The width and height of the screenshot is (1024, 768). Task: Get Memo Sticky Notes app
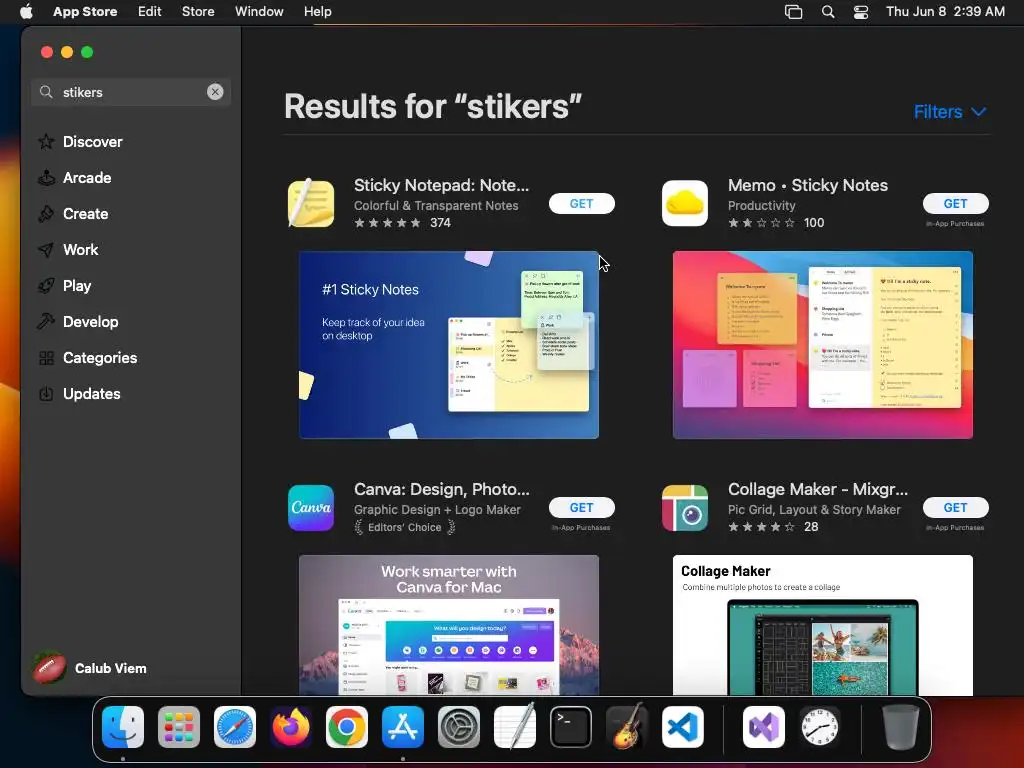click(955, 203)
